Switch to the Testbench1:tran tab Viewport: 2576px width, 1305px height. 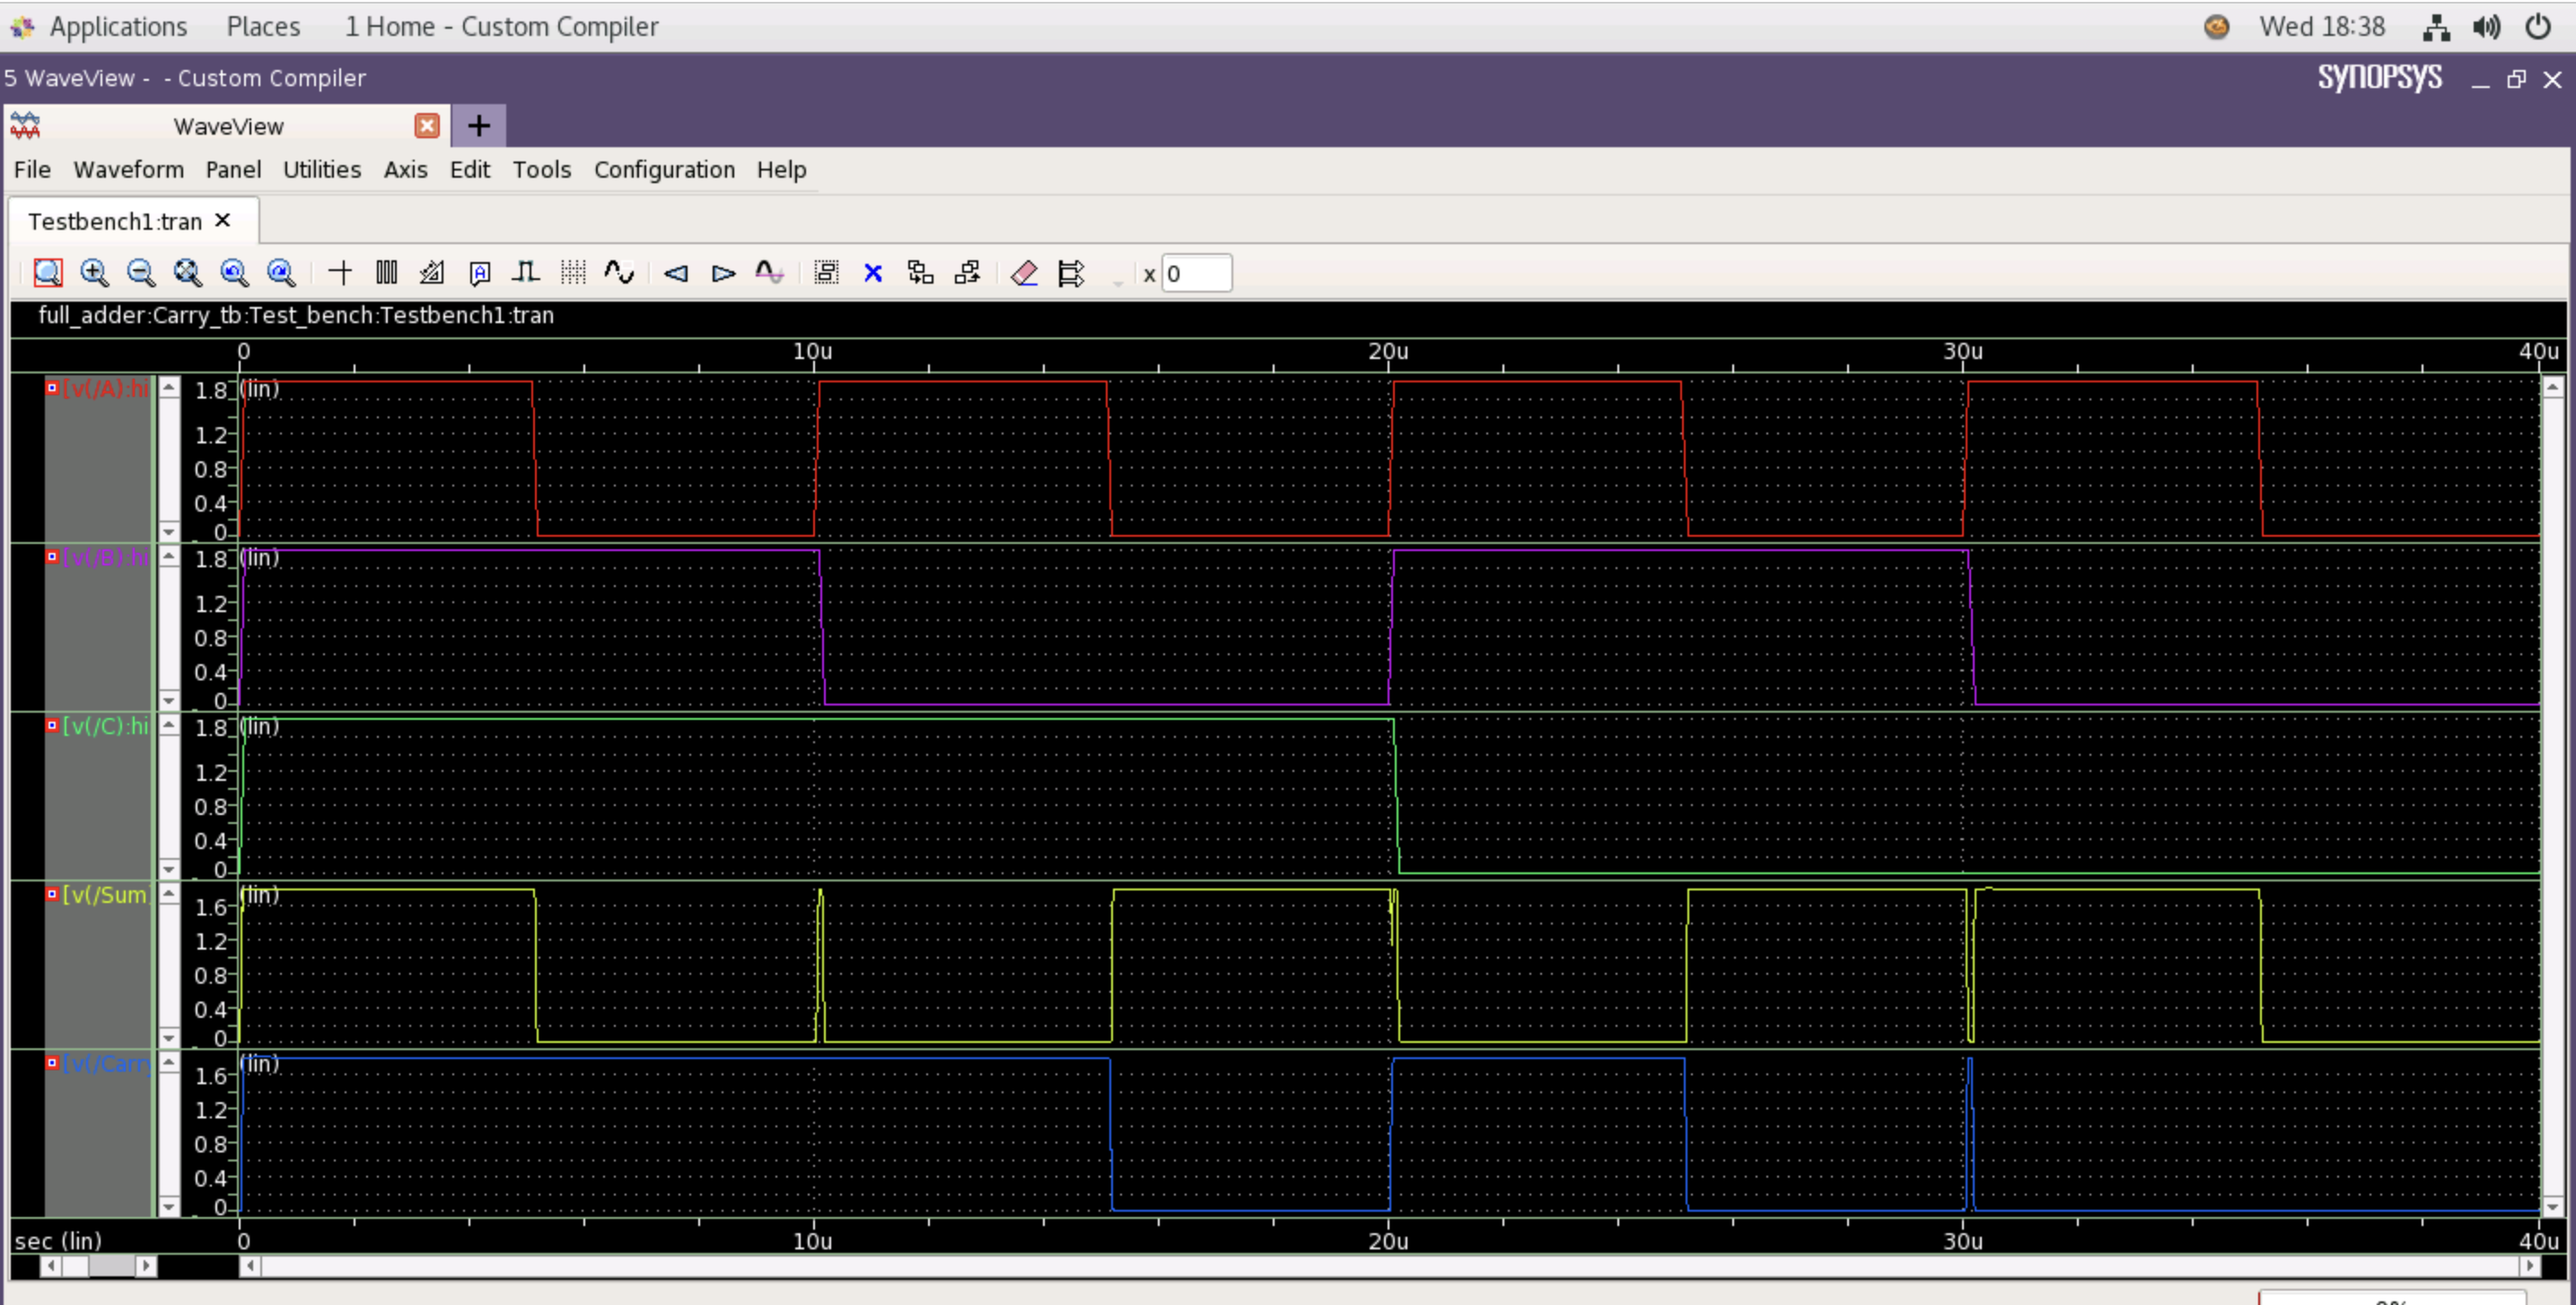(x=115, y=221)
